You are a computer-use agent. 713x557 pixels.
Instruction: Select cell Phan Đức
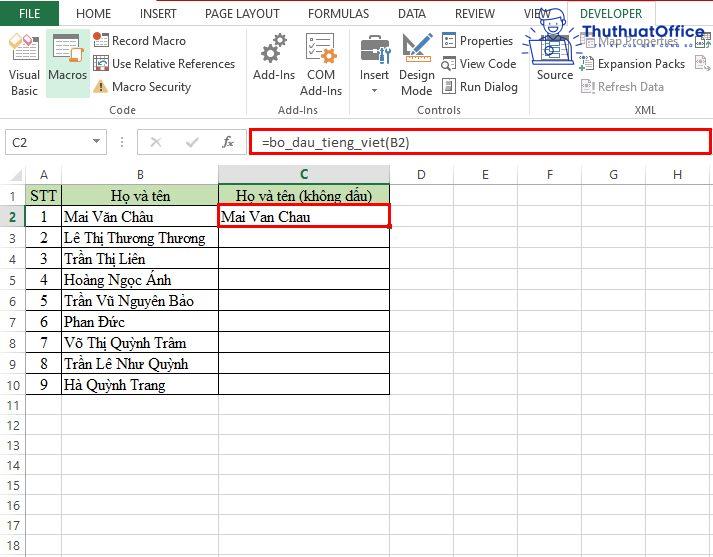click(140, 321)
